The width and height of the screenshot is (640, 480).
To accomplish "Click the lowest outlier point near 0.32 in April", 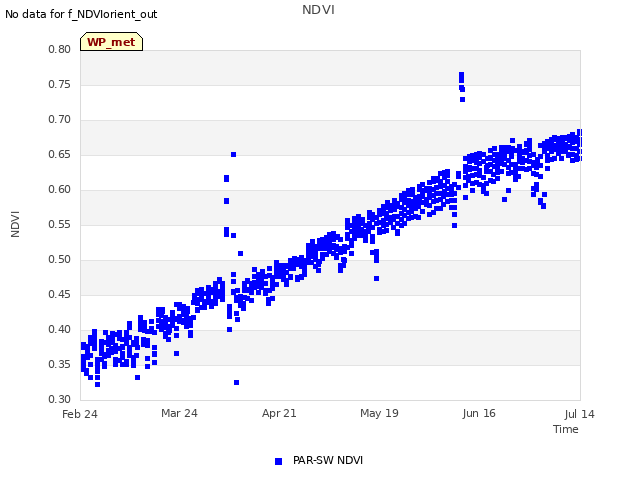I will 236,382.
